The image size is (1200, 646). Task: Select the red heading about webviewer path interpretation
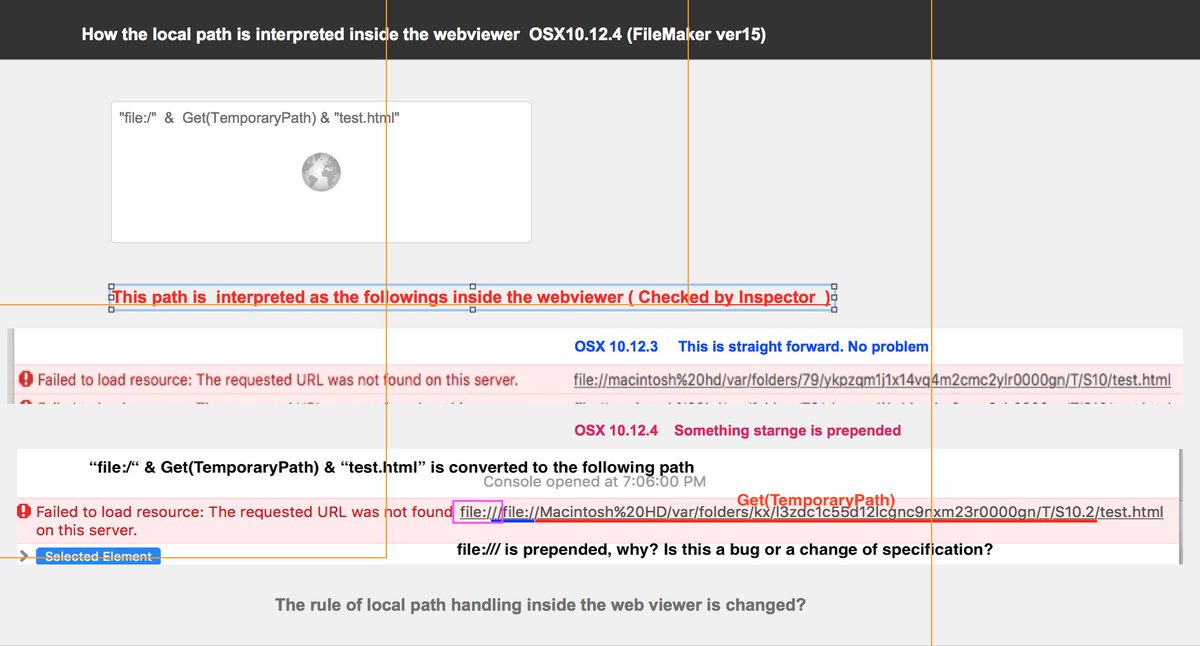470,297
